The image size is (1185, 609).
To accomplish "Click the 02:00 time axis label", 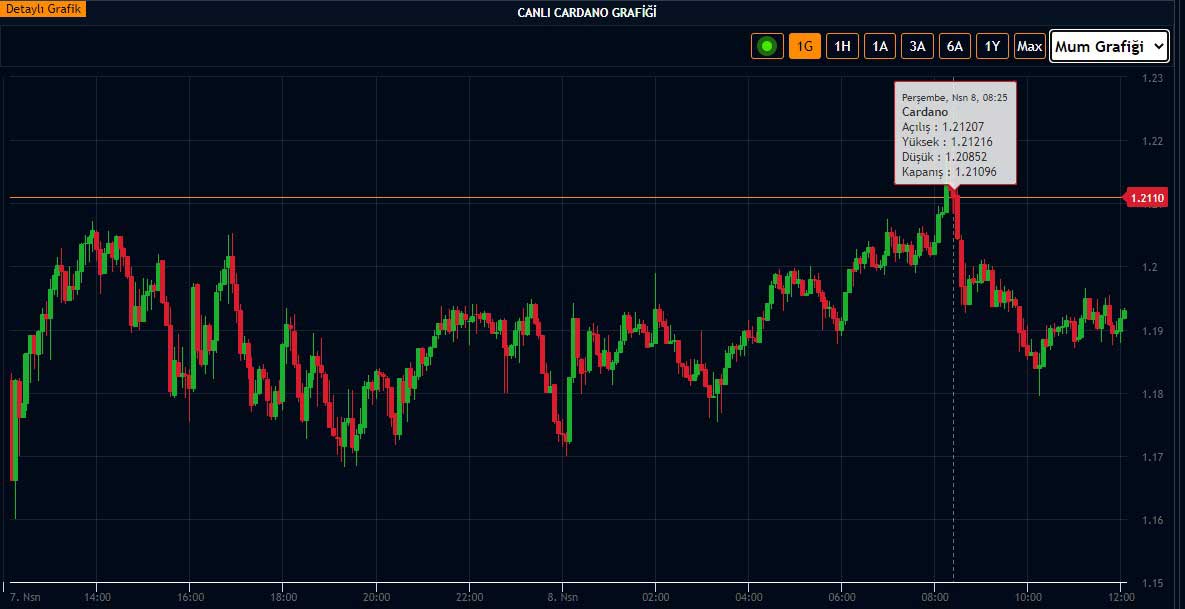I will pos(655,597).
